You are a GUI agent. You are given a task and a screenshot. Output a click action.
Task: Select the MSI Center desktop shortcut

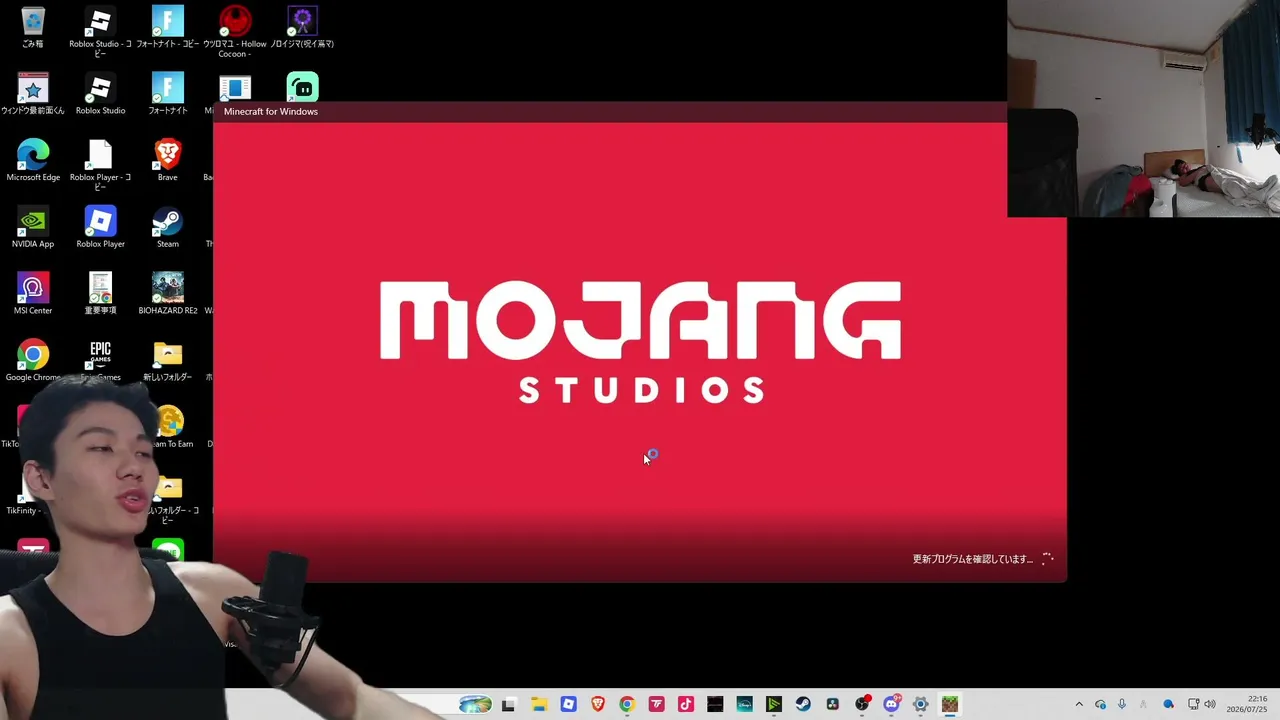point(33,295)
